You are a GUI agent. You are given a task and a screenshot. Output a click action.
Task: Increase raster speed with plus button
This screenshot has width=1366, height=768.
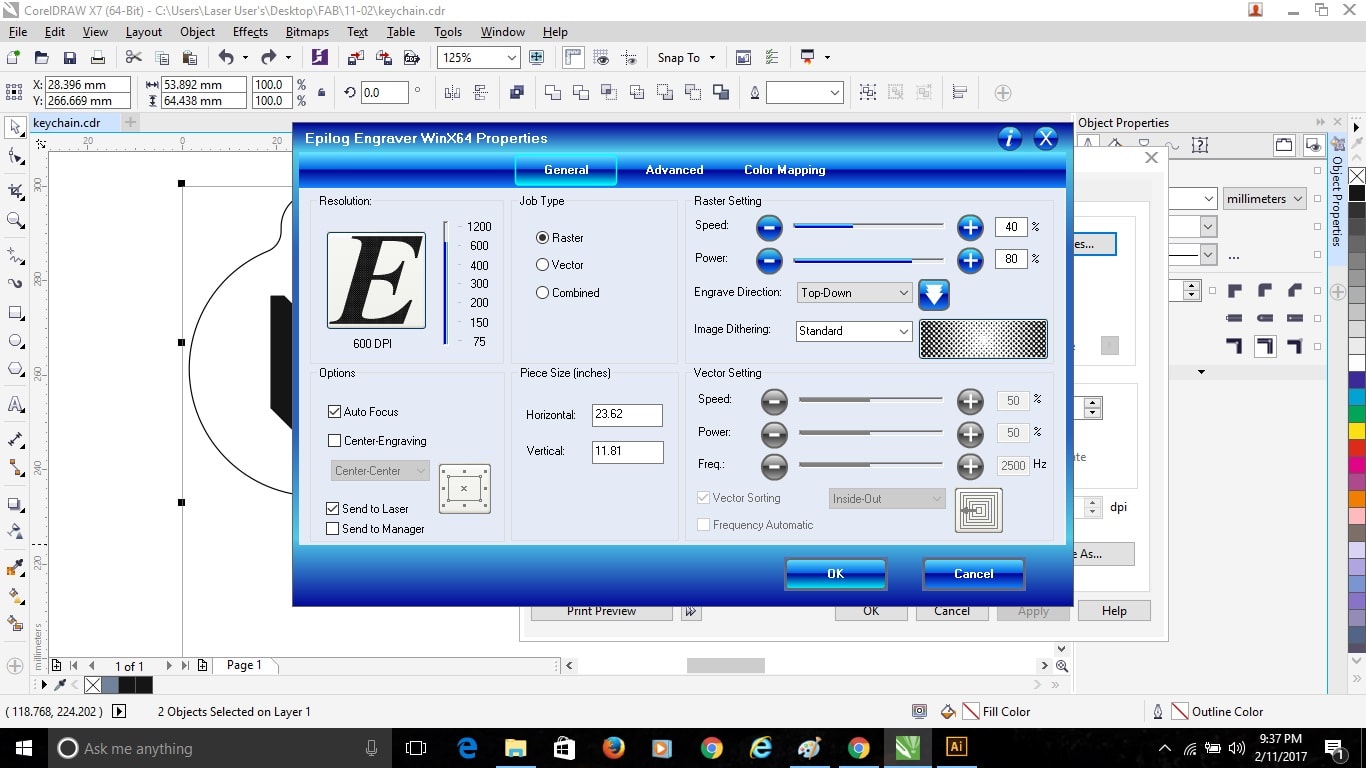click(x=970, y=227)
